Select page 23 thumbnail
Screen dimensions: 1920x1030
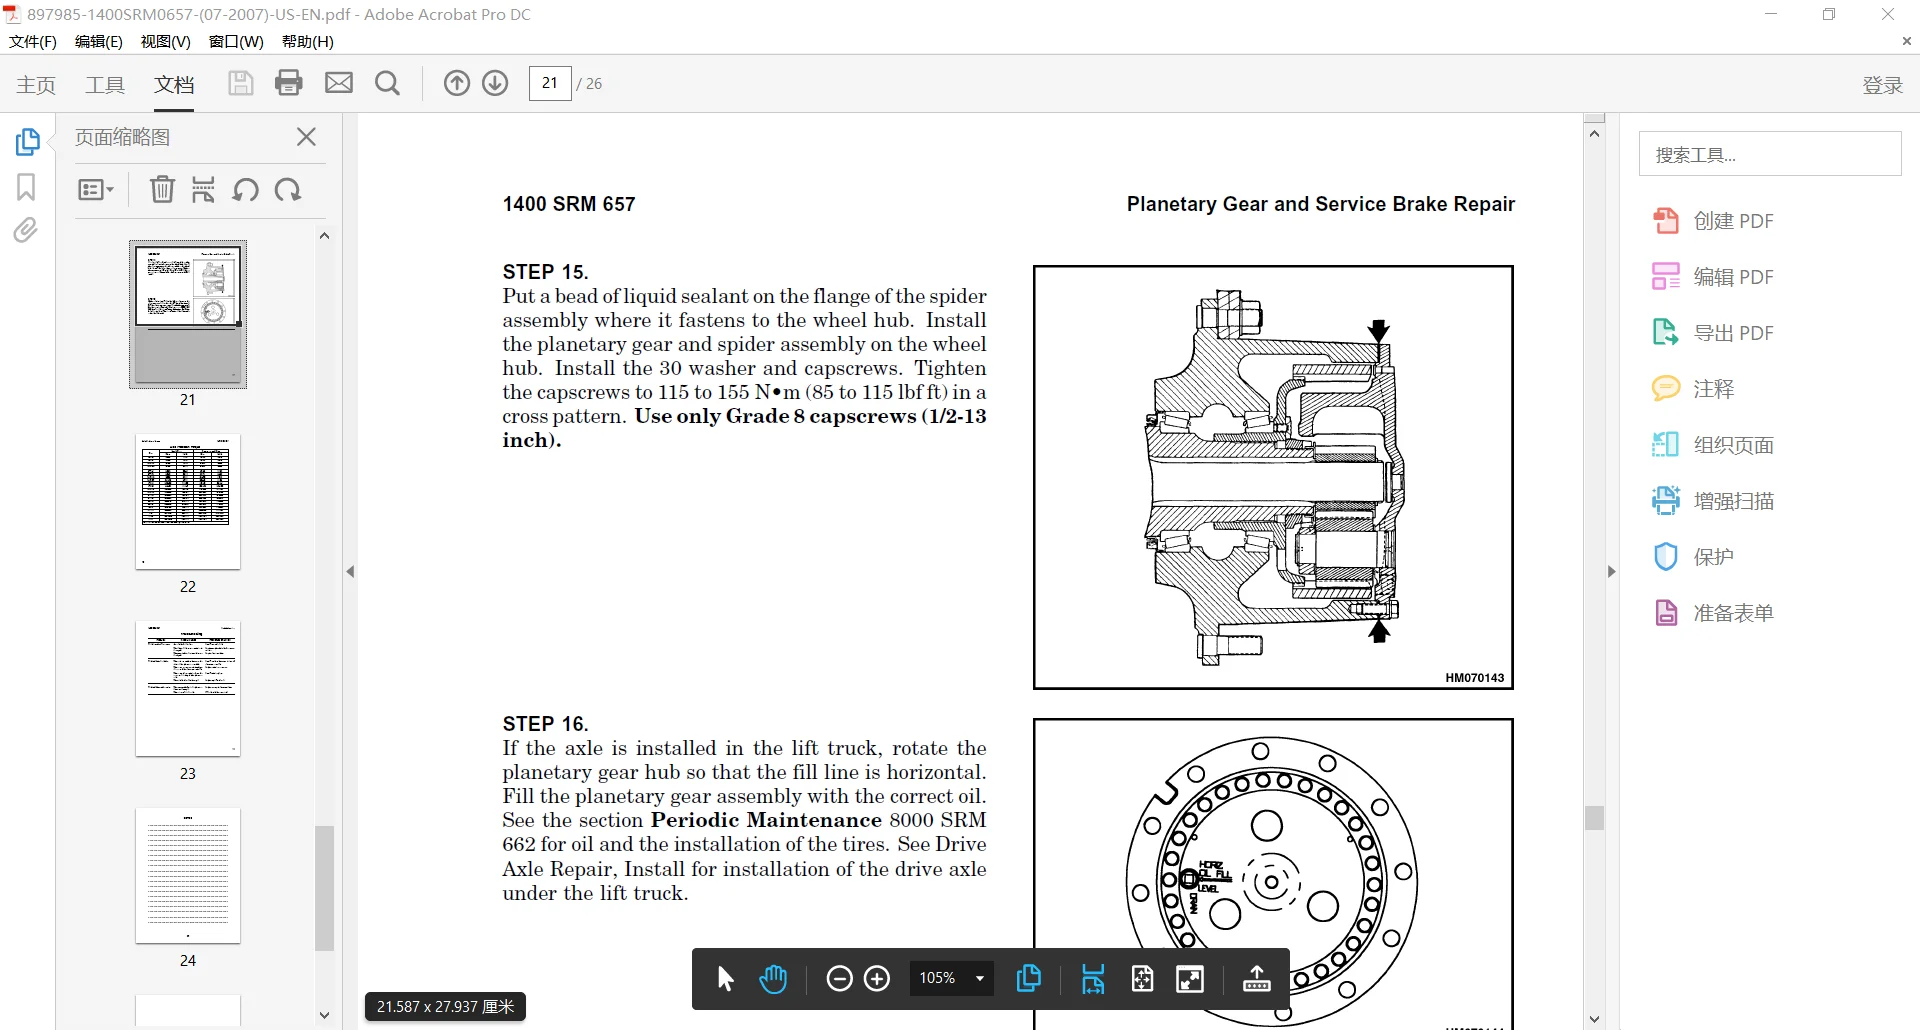point(188,689)
